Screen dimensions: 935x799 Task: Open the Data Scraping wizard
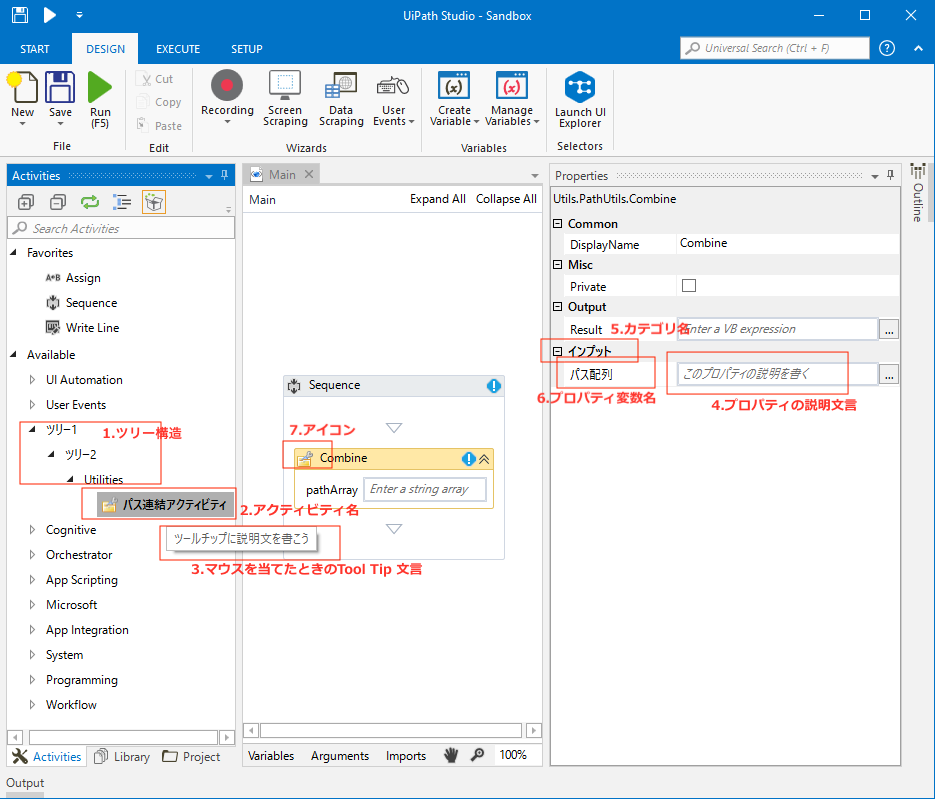pyautogui.click(x=340, y=85)
